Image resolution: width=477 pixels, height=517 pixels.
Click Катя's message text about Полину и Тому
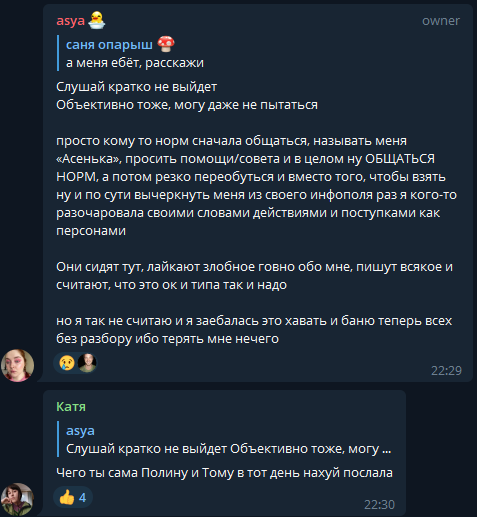pyautogui.click(x=224, y=473)
